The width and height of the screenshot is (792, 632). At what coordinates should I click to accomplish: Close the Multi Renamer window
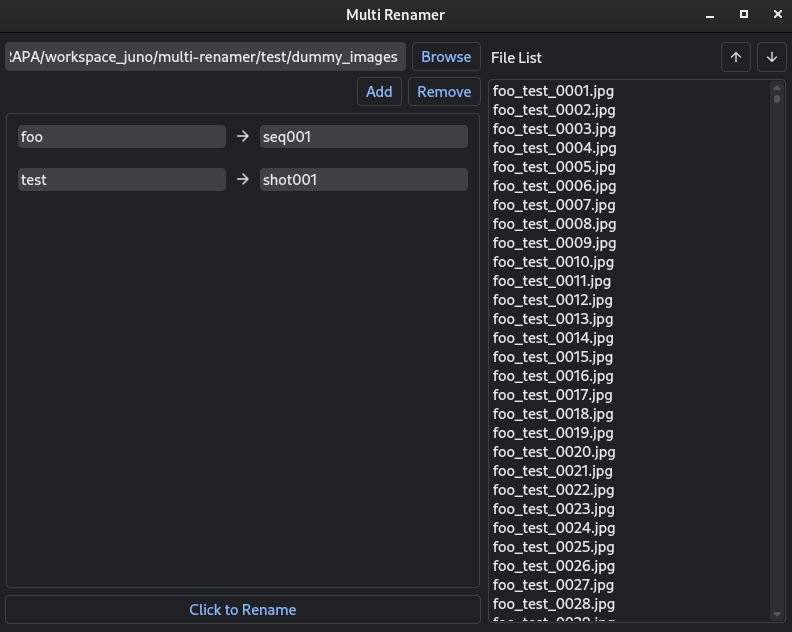point(778,15)
